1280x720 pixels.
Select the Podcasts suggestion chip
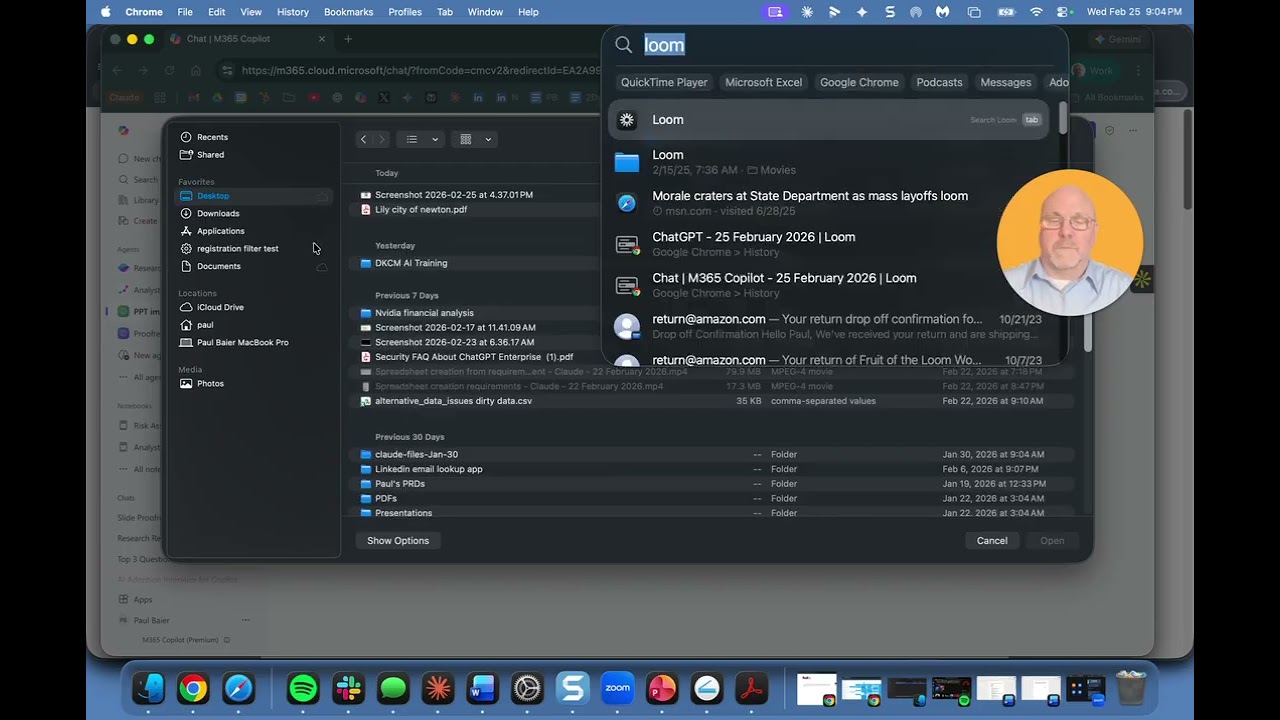pos(939,82)
